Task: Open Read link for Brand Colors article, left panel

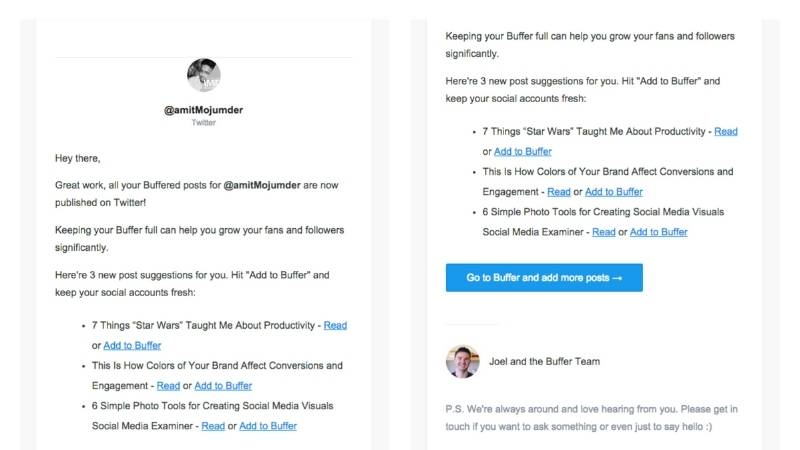Action: point(168,385)
